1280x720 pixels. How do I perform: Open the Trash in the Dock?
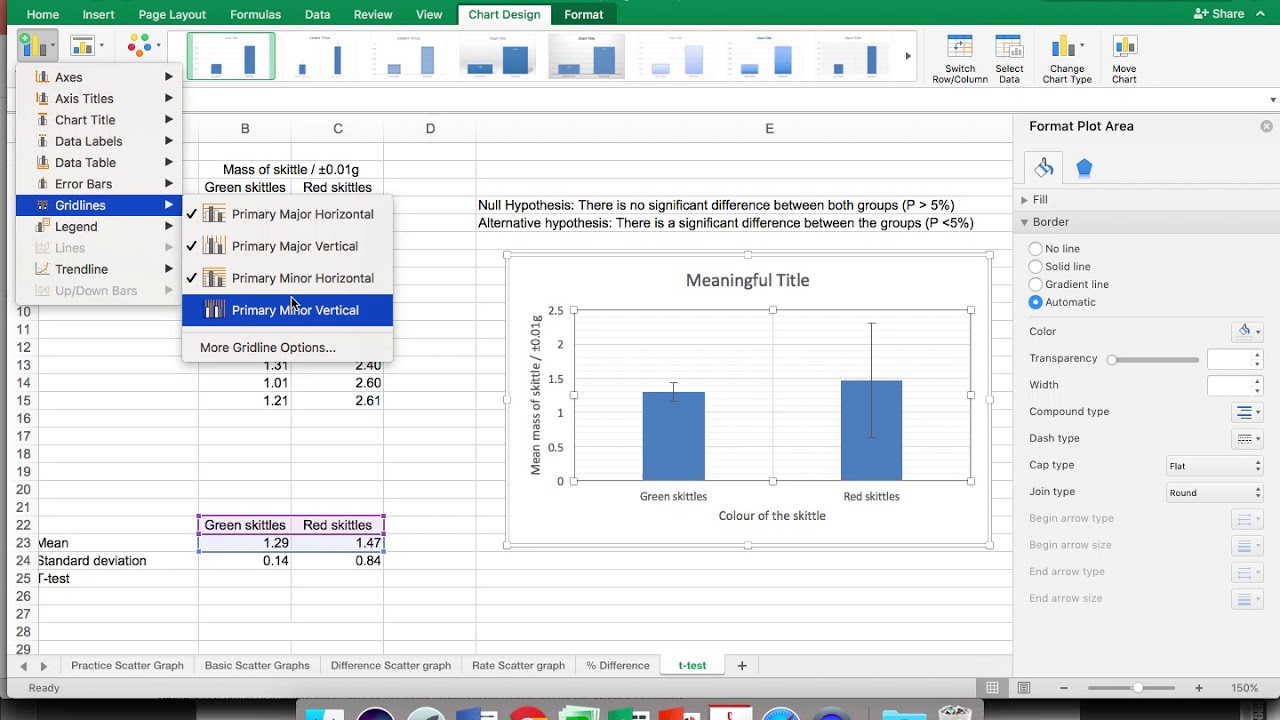click(955, 713)
